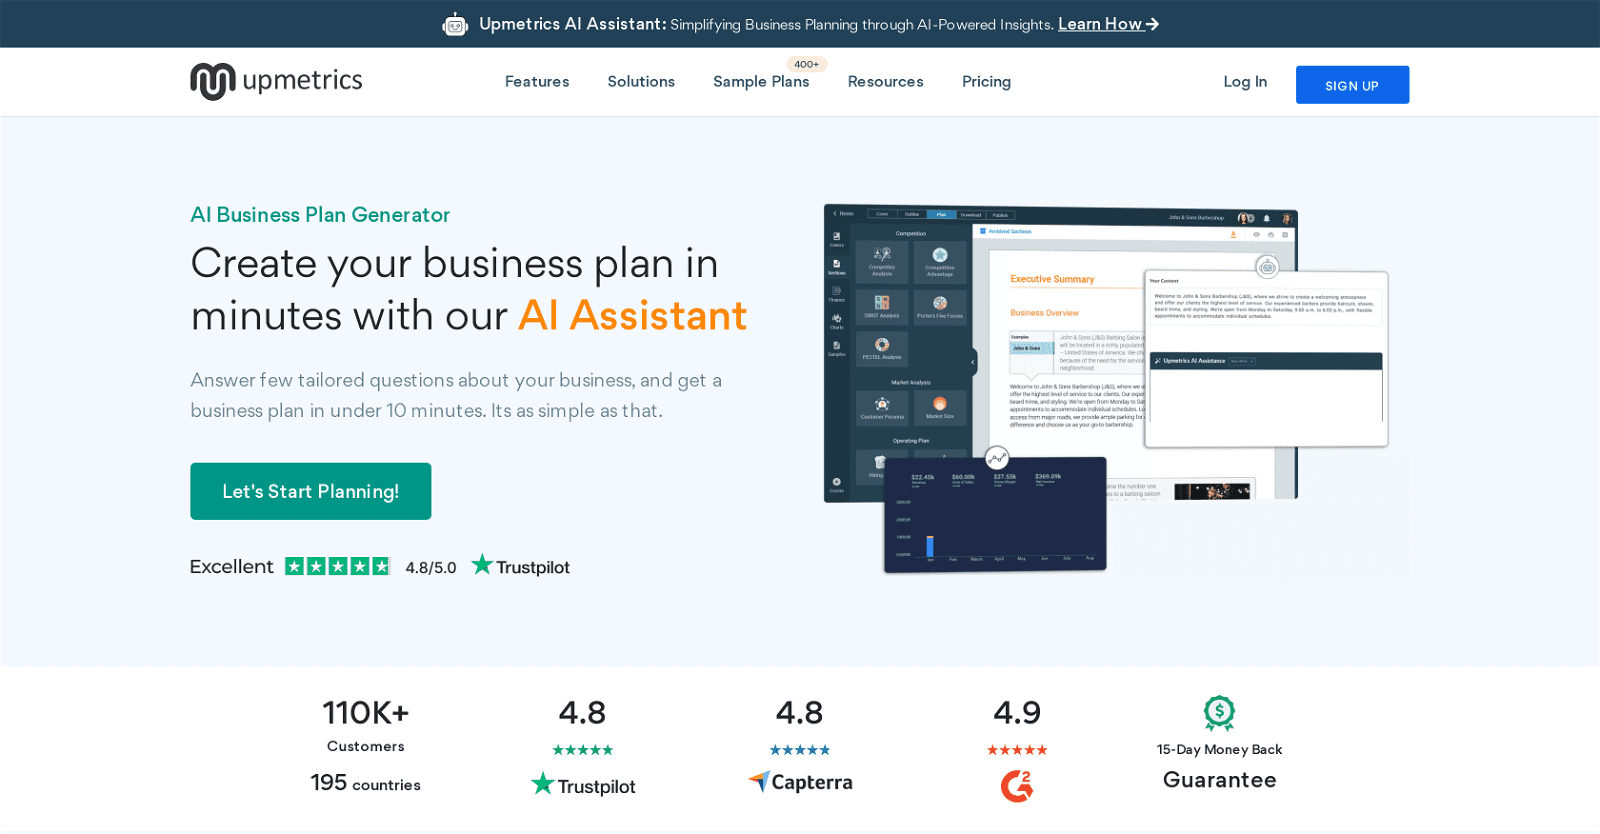
Task: Click the green Excellent star rating
Action: [337, 566]
